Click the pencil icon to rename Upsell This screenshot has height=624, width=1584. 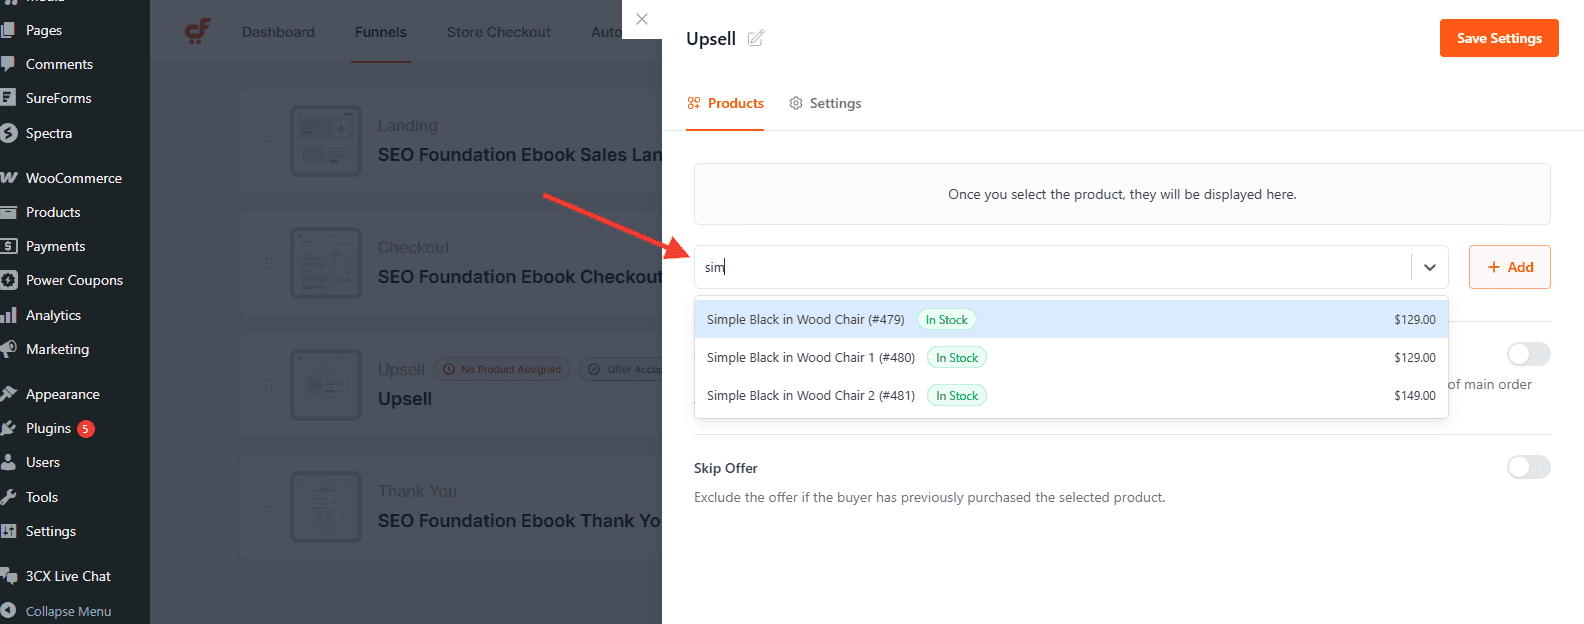(755, 37)
